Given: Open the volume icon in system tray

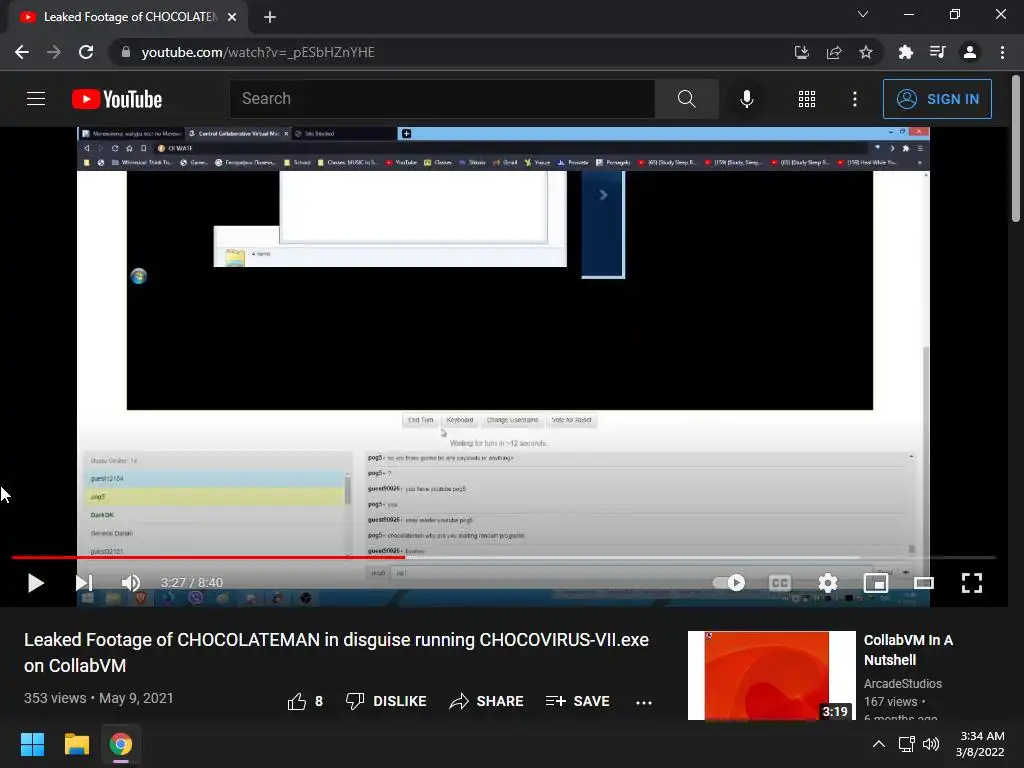Looking at the screenshot, I should pyautogui.click(x=931, y=744).
